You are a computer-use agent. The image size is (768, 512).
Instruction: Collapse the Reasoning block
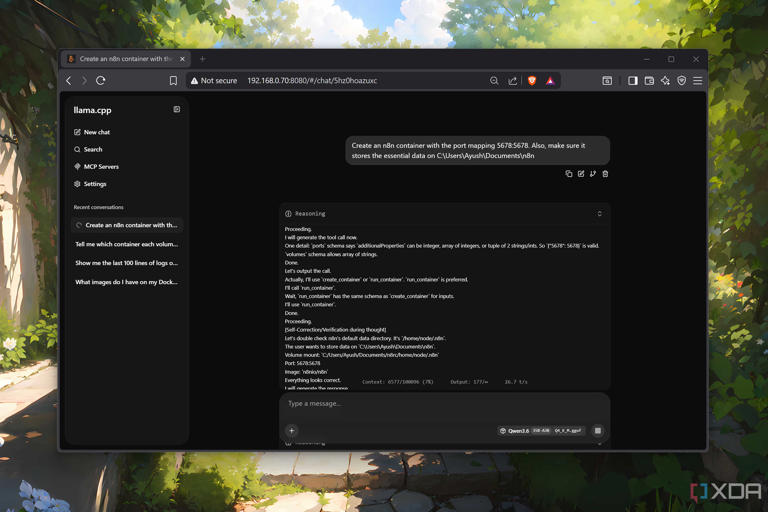pyautogui.click(x=600, y=214)
